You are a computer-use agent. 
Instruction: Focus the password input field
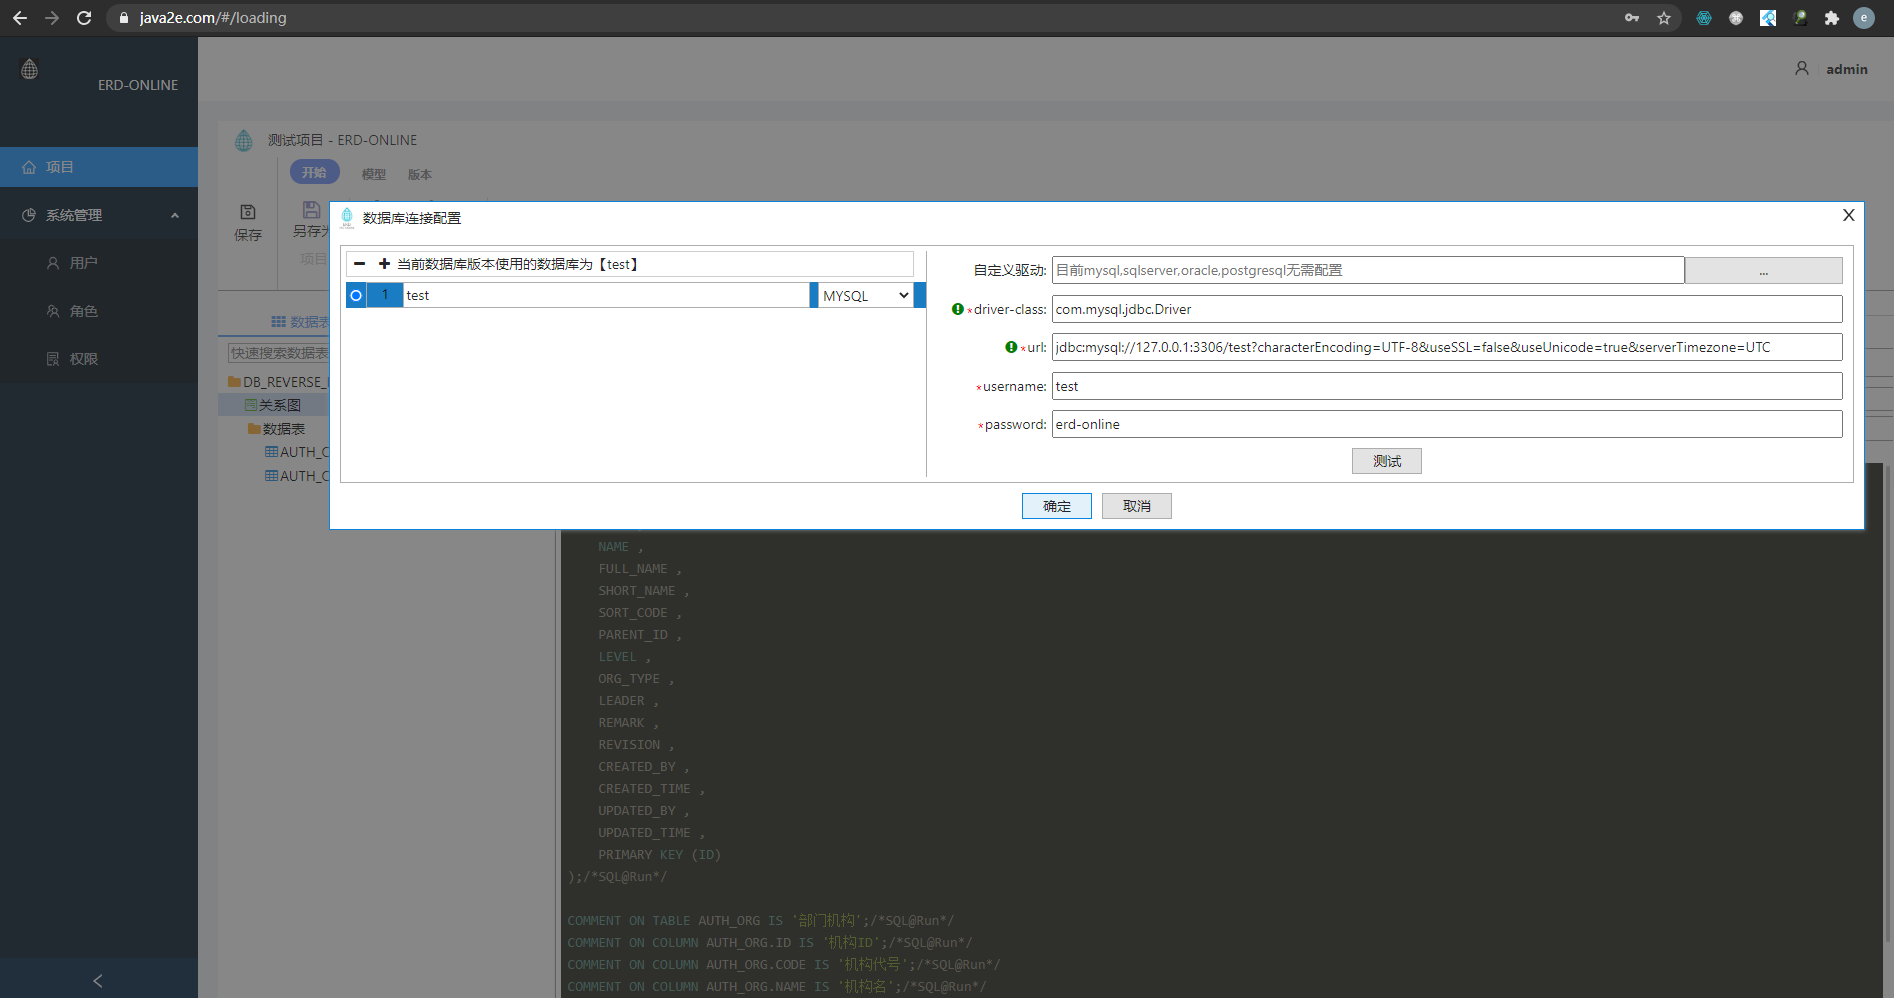pyautogui.click(x=1447, y=424)
